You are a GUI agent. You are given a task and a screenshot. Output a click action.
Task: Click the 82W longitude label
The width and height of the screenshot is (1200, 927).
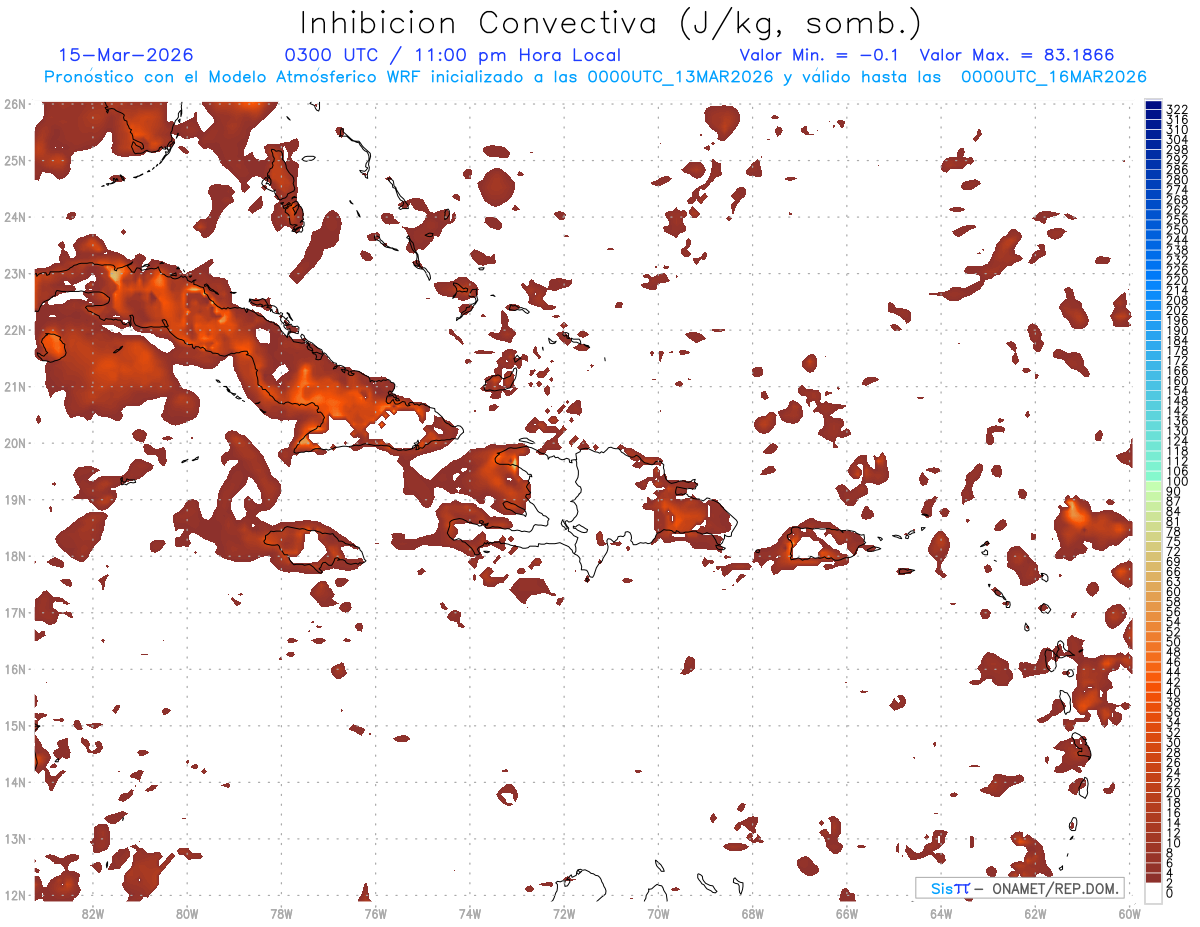pos(93,913)
